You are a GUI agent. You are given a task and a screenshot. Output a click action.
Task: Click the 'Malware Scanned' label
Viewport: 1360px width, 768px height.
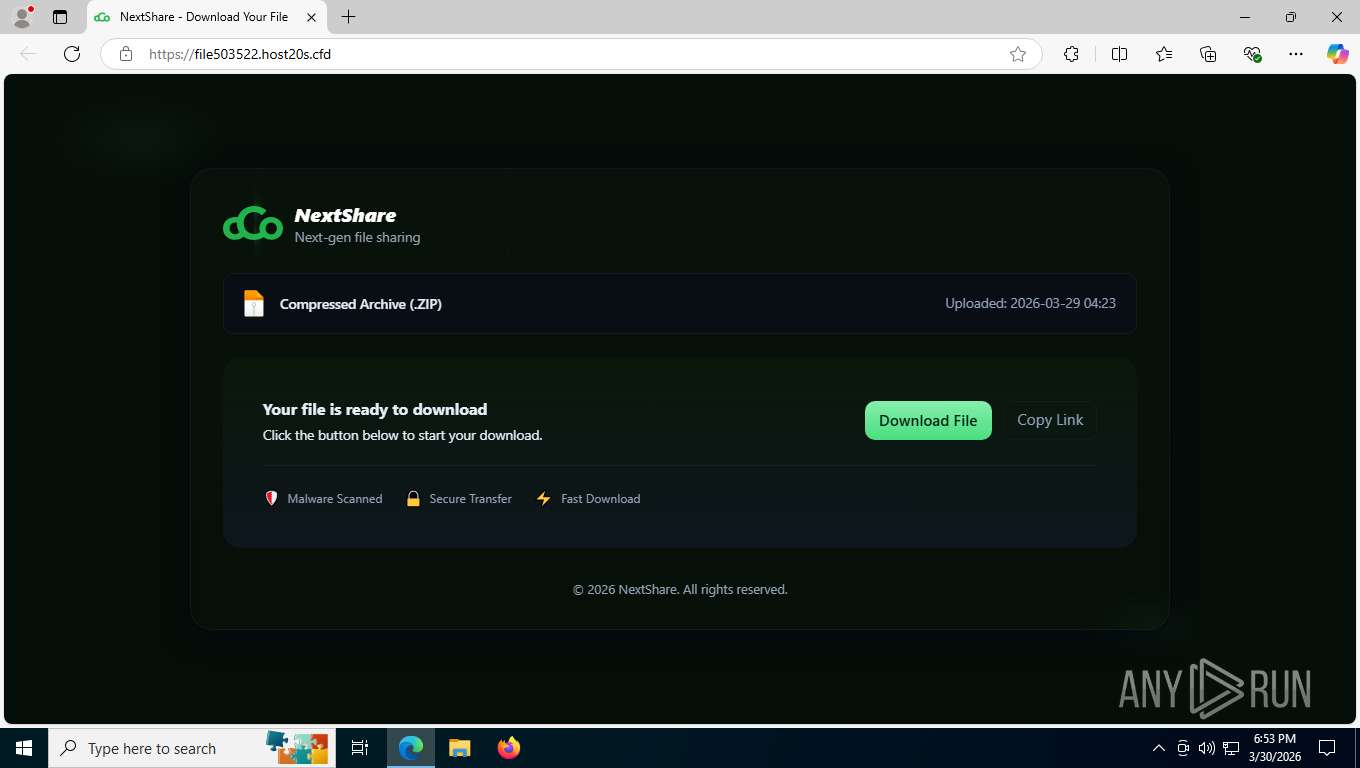[x=335, y=498]
